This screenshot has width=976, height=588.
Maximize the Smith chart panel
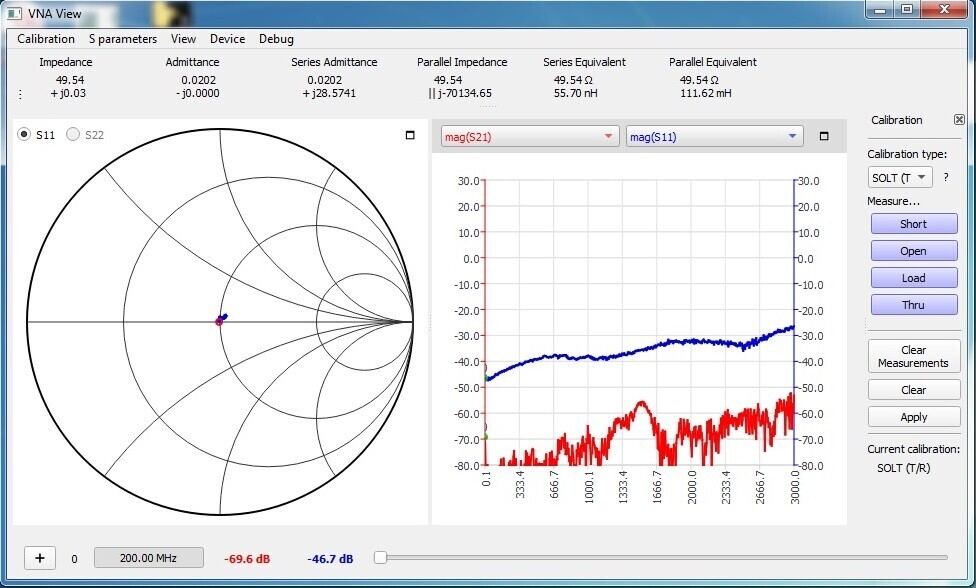(410, 135)
